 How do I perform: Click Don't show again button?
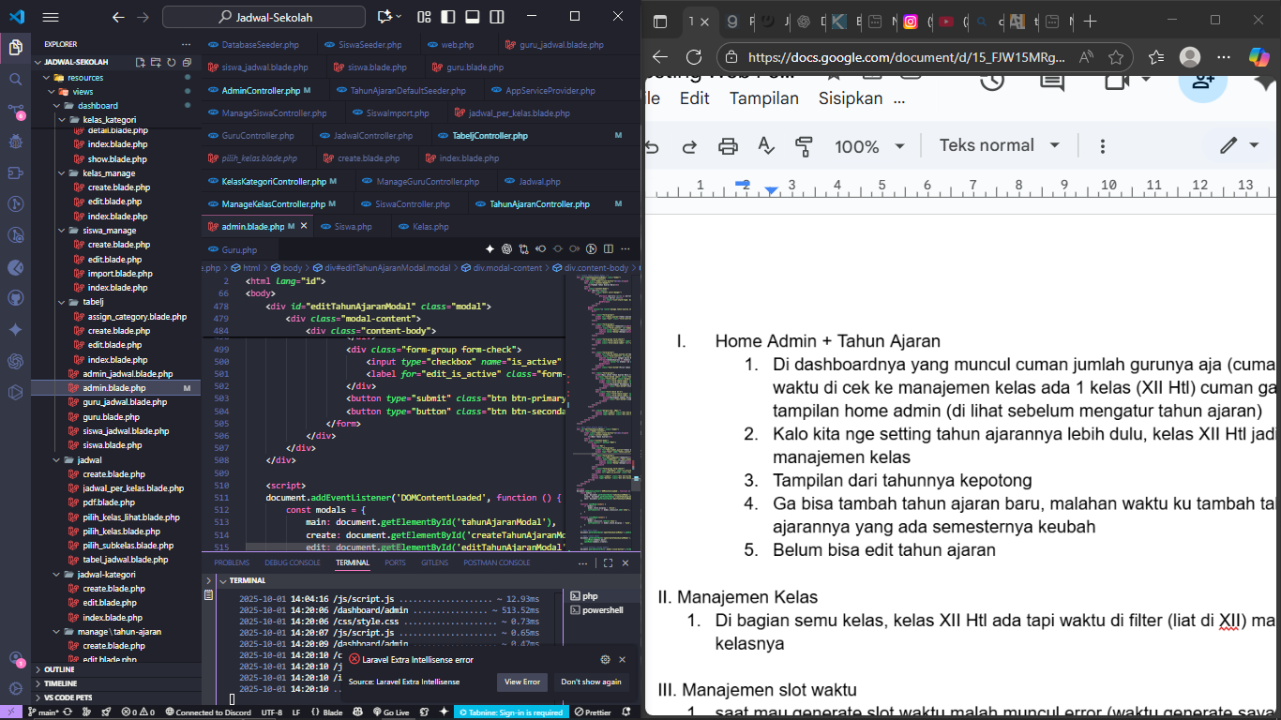[590, 682]
